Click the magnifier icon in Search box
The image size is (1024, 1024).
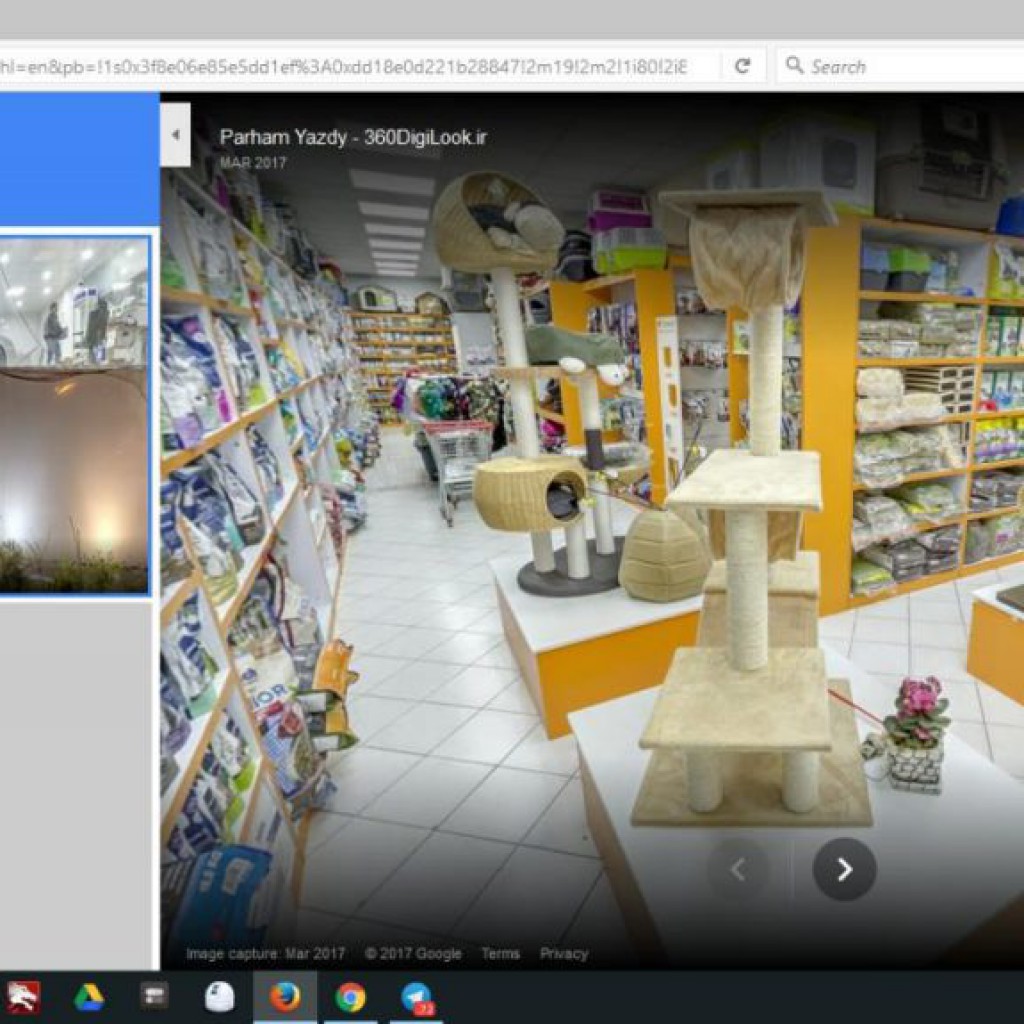coord(795,66)
